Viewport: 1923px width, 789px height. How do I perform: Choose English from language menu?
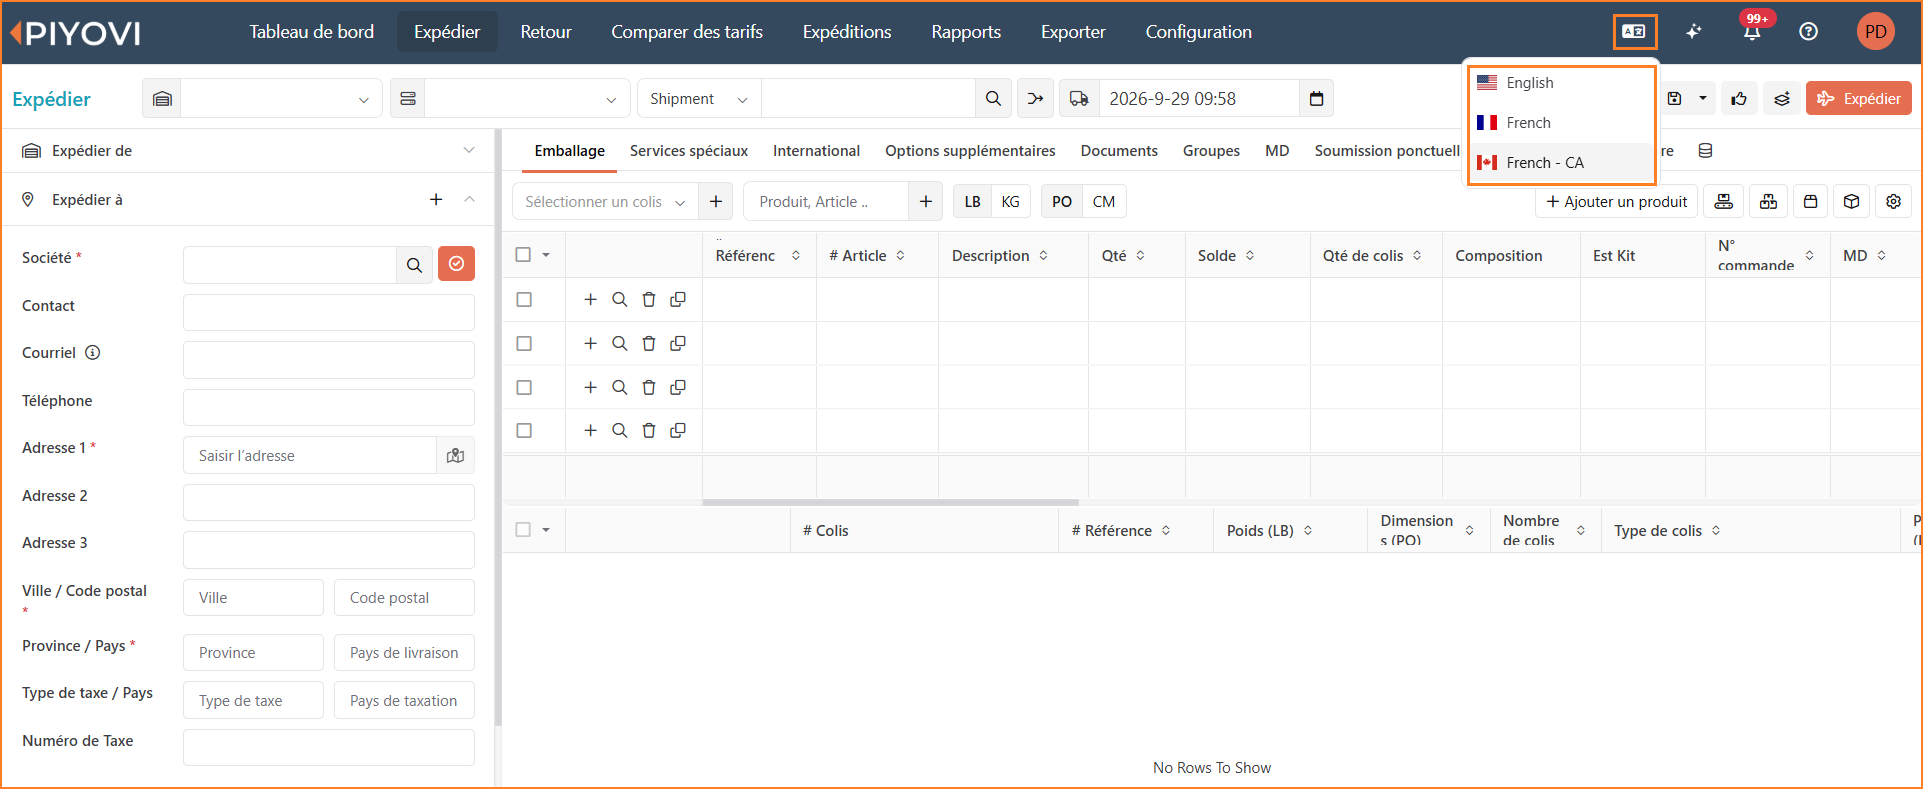pyautogui.click(x=1562, y=83)
